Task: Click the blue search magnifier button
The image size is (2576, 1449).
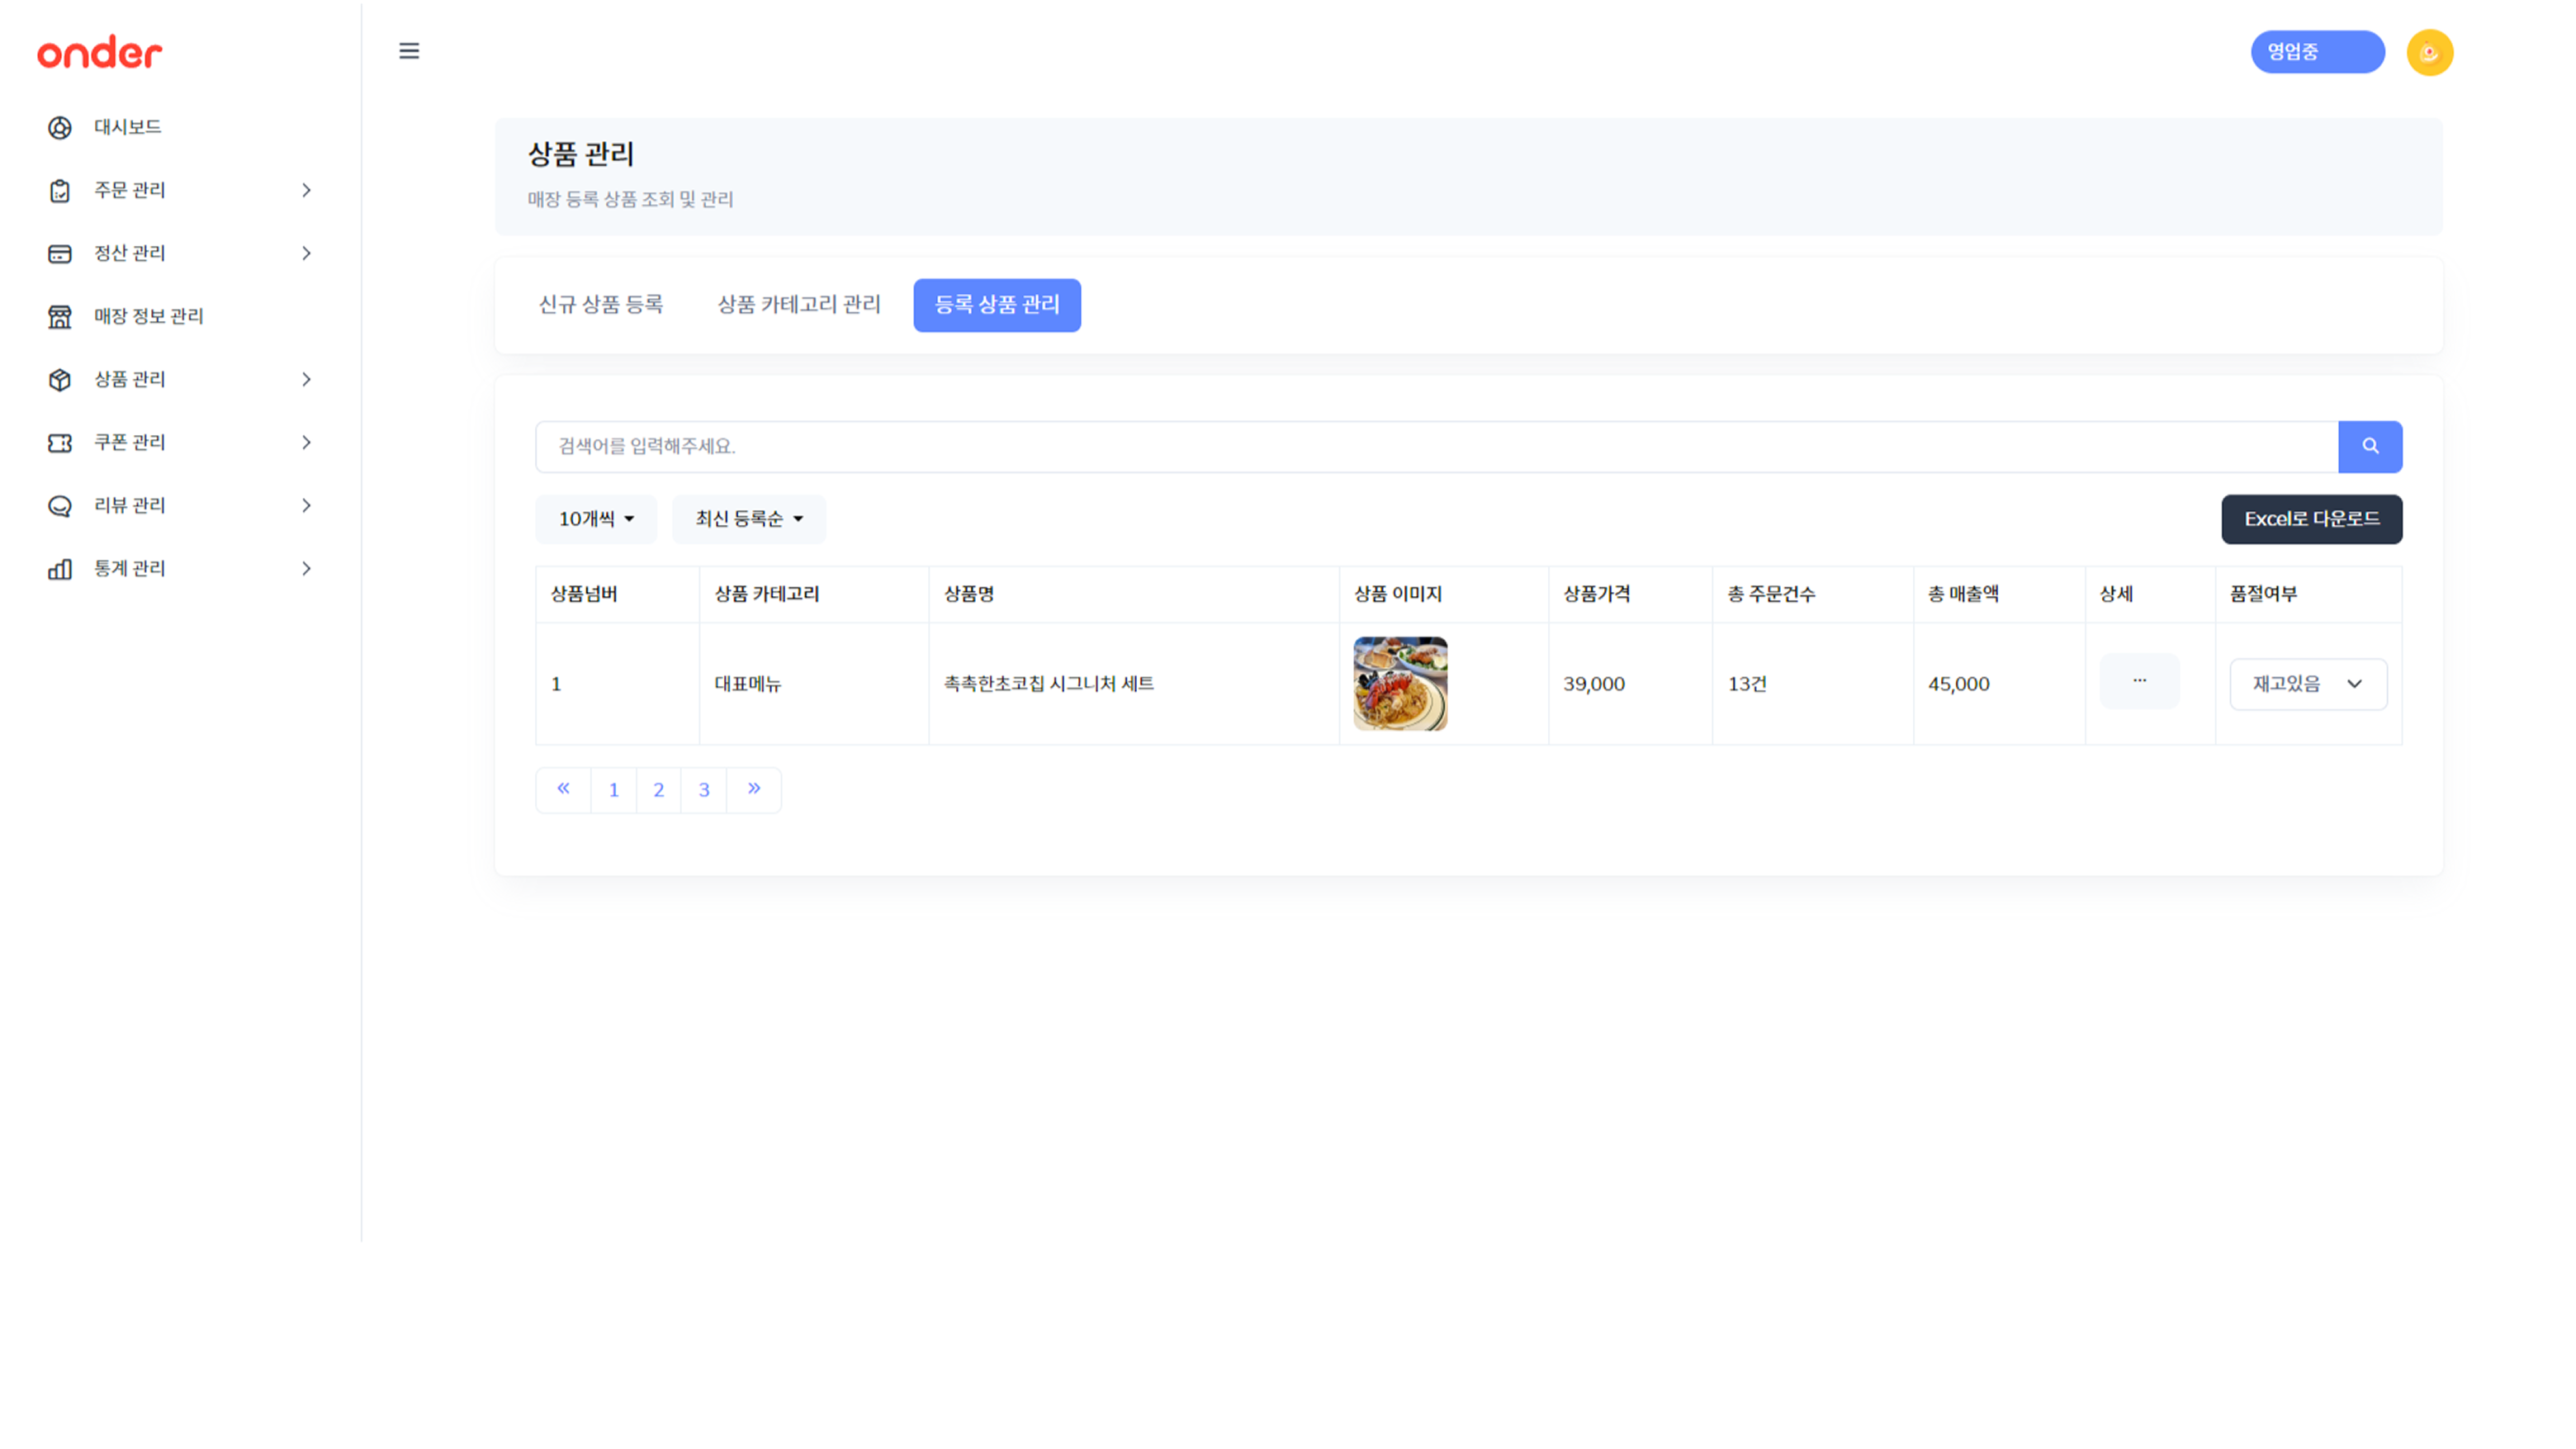Action: click(2370, 447)
